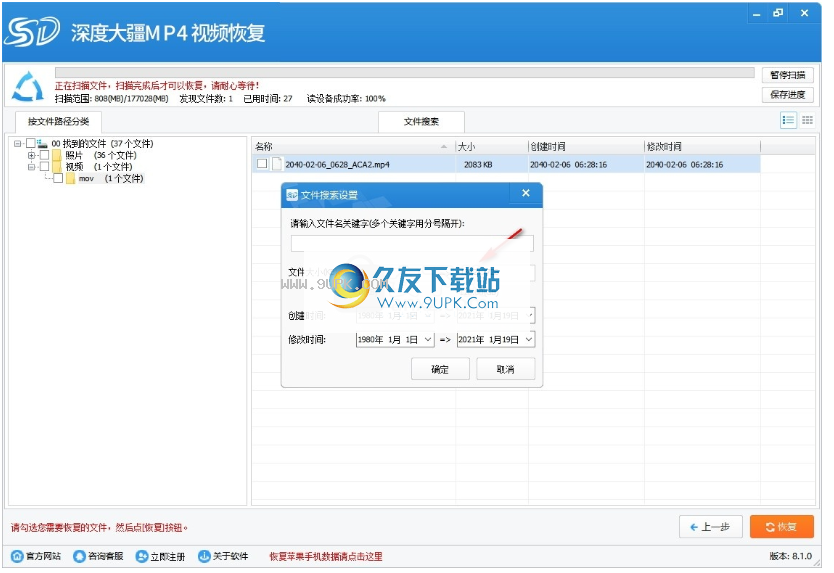Click the mov (1 个文件) label

(111, 179)
